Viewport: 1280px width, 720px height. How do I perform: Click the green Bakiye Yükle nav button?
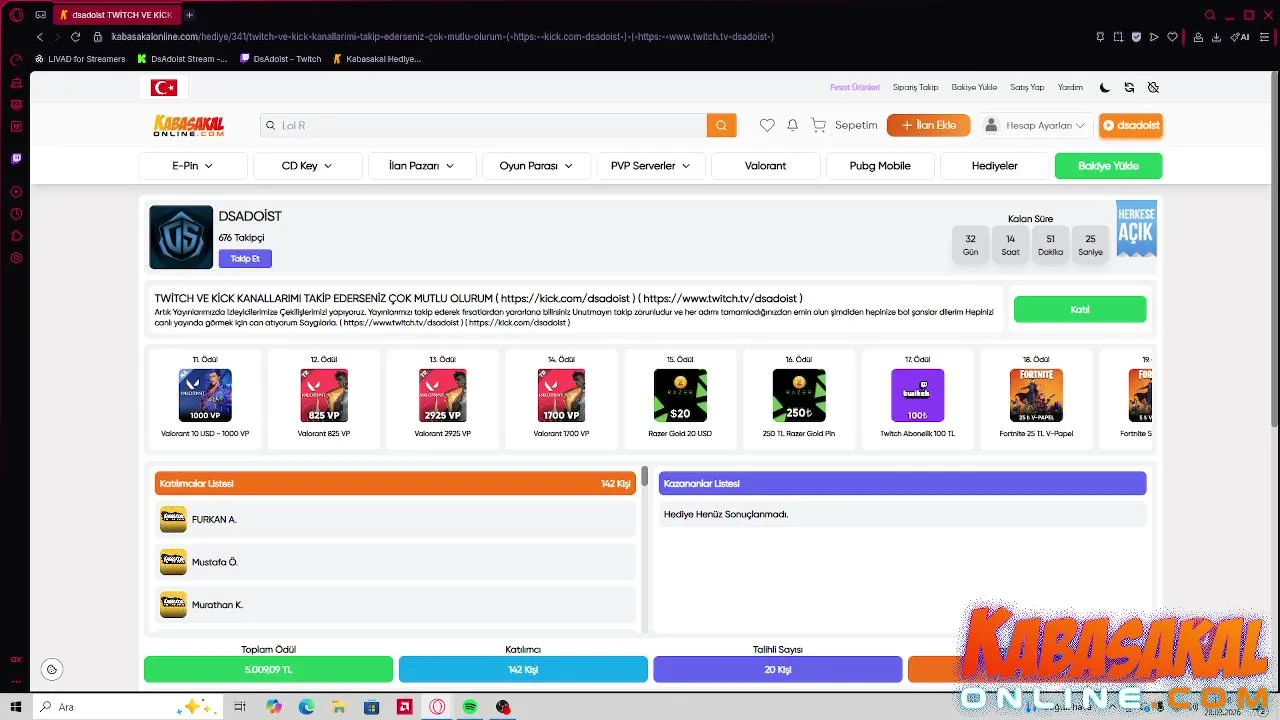(x=1108, y=166)
